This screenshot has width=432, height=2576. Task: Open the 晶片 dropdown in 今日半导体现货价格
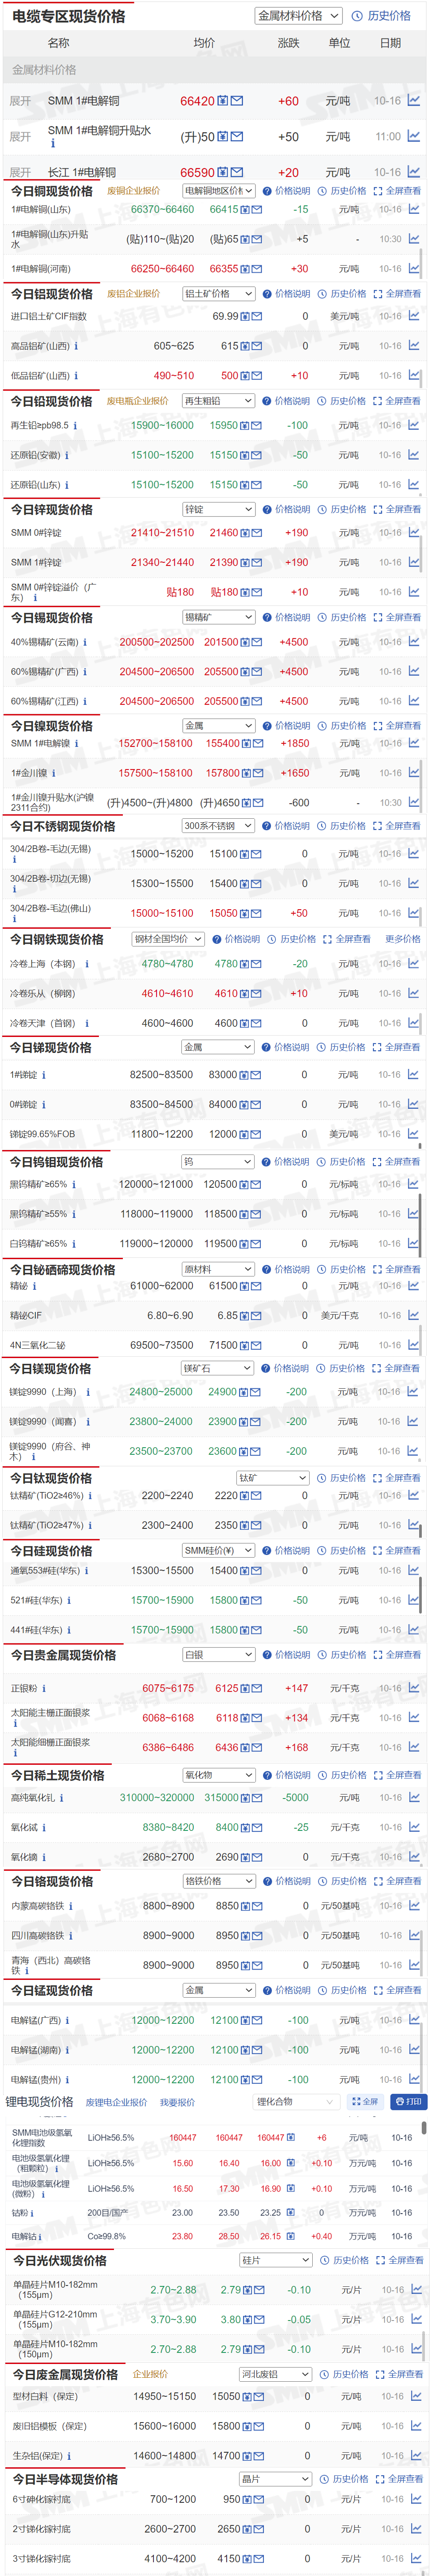(276, 2479)
